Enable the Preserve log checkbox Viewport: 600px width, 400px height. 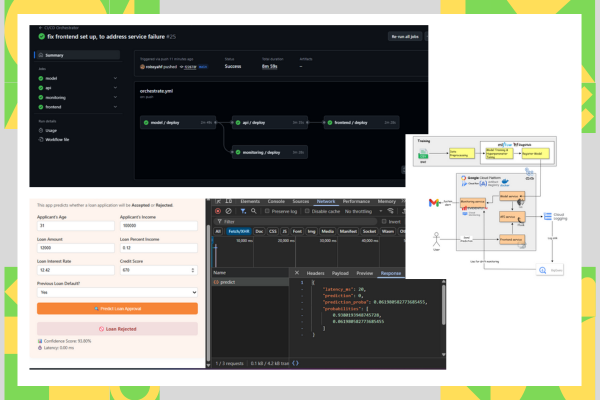click(x=270, y=211)
